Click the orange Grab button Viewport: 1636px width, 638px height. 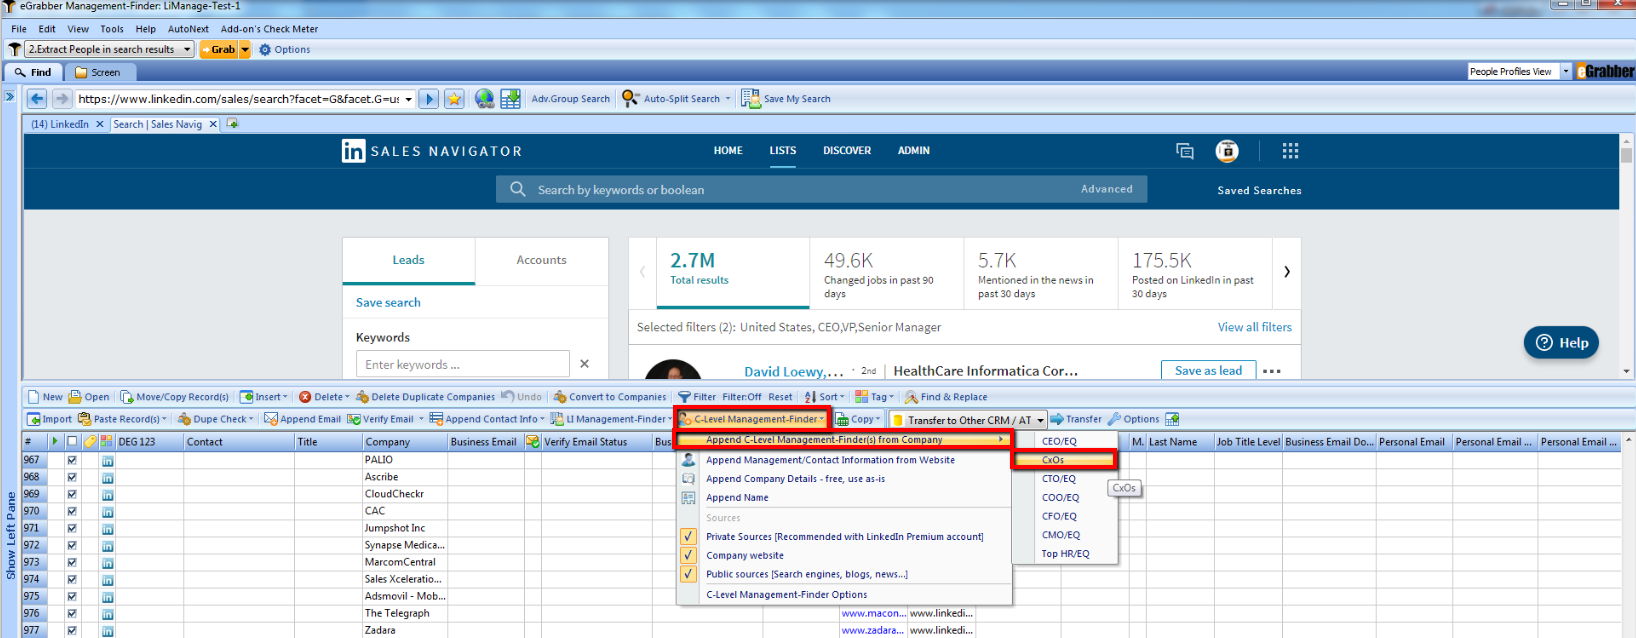[218, 49]
